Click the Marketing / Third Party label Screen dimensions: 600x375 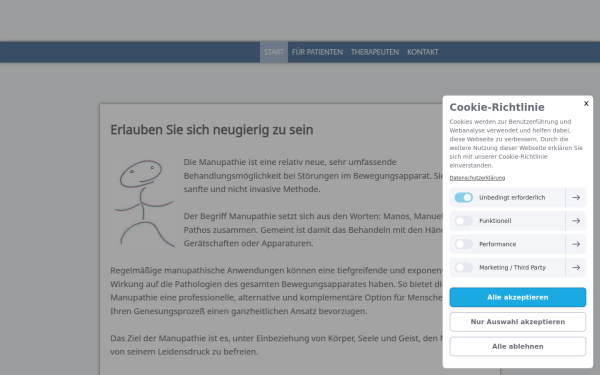[512, 267]
